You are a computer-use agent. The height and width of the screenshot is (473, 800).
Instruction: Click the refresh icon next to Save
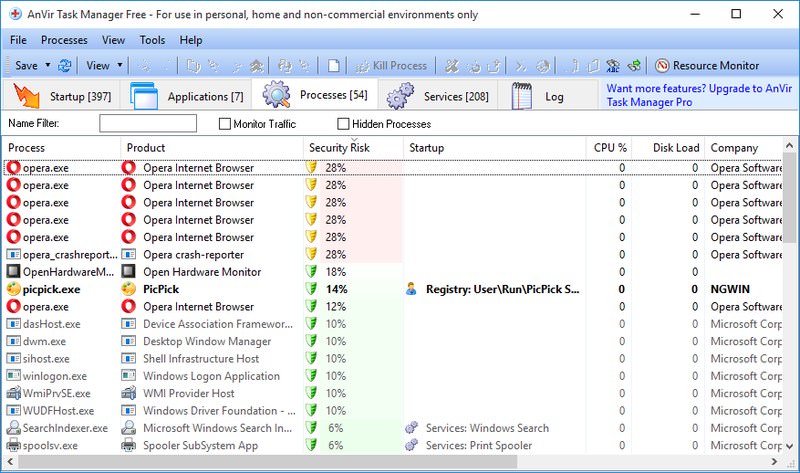[65, 66]
